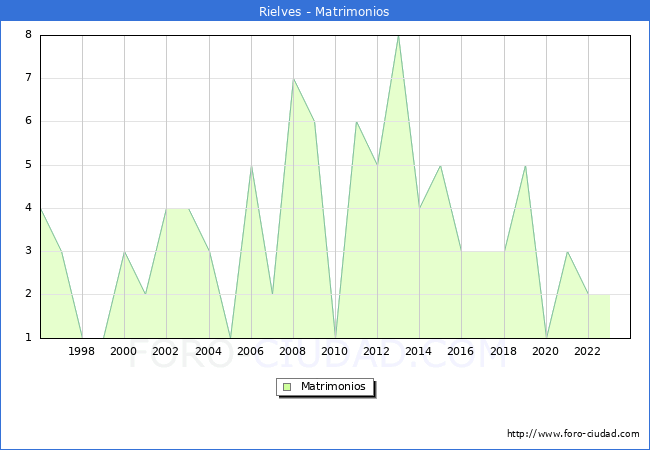
Task: Click the highest peak at value 8
Action: tap(398, 36)
